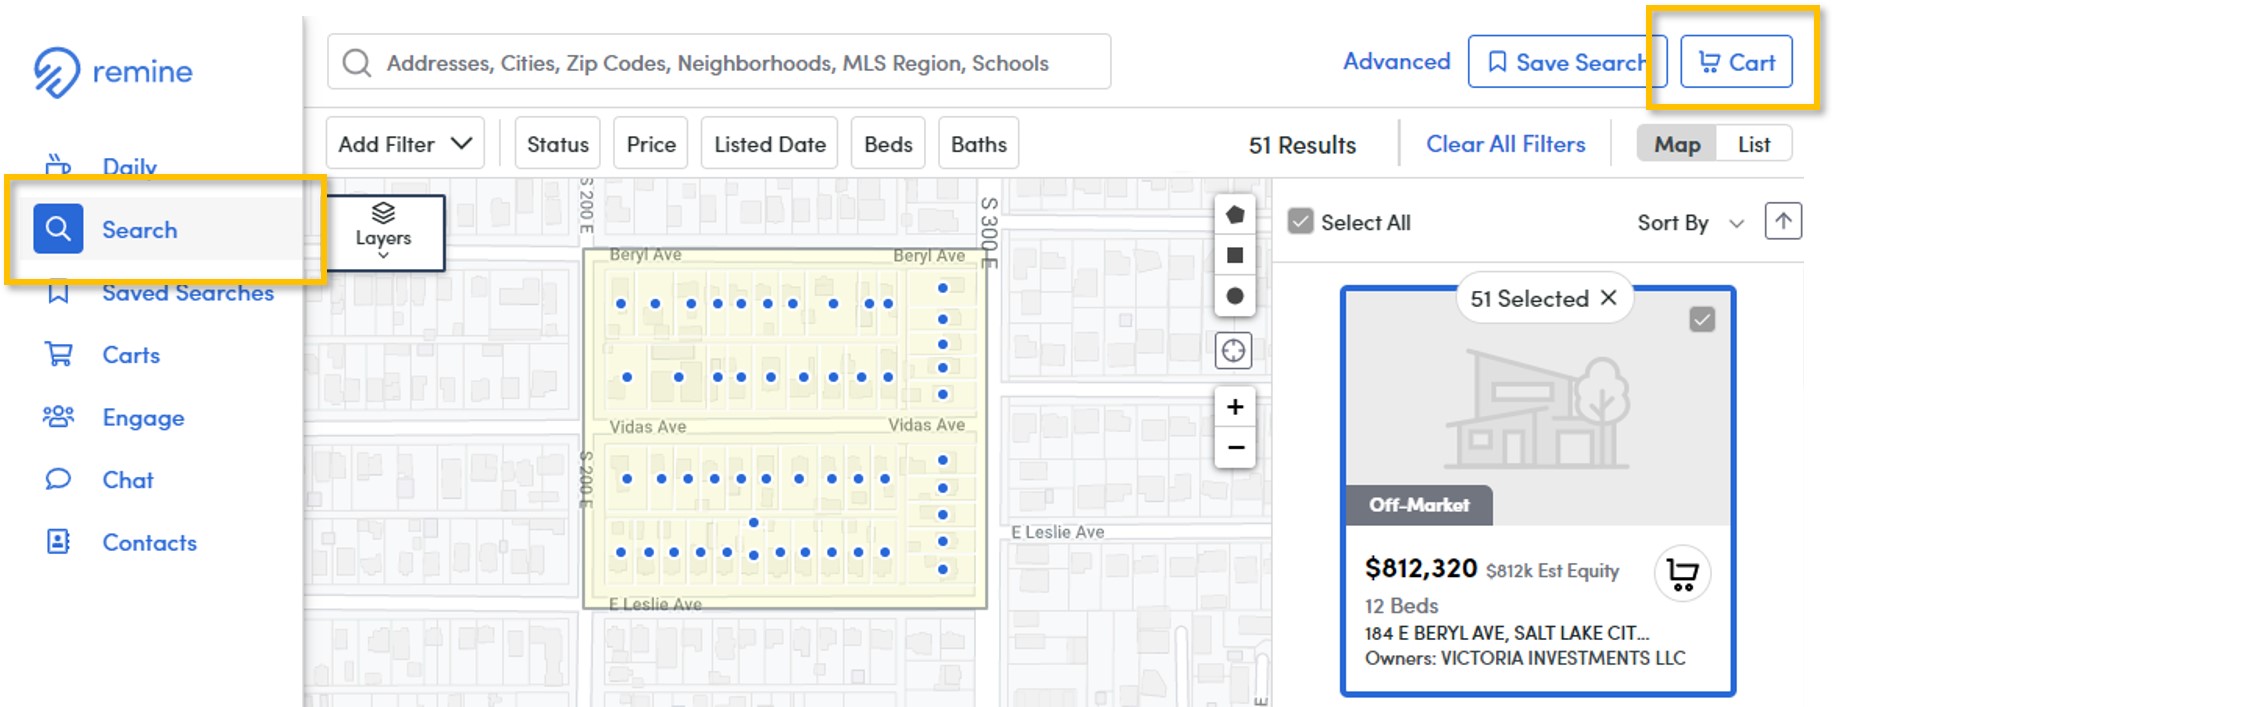
Task: Click Clear All Filters link
Action: click(1505, 144)
